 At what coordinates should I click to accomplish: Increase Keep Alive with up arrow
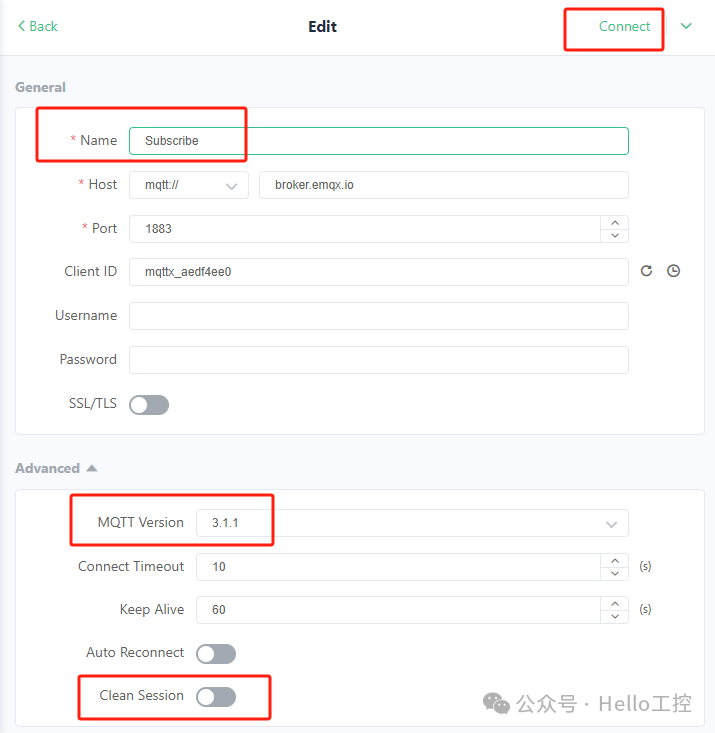pyautogui.click(x=615, y=604)
